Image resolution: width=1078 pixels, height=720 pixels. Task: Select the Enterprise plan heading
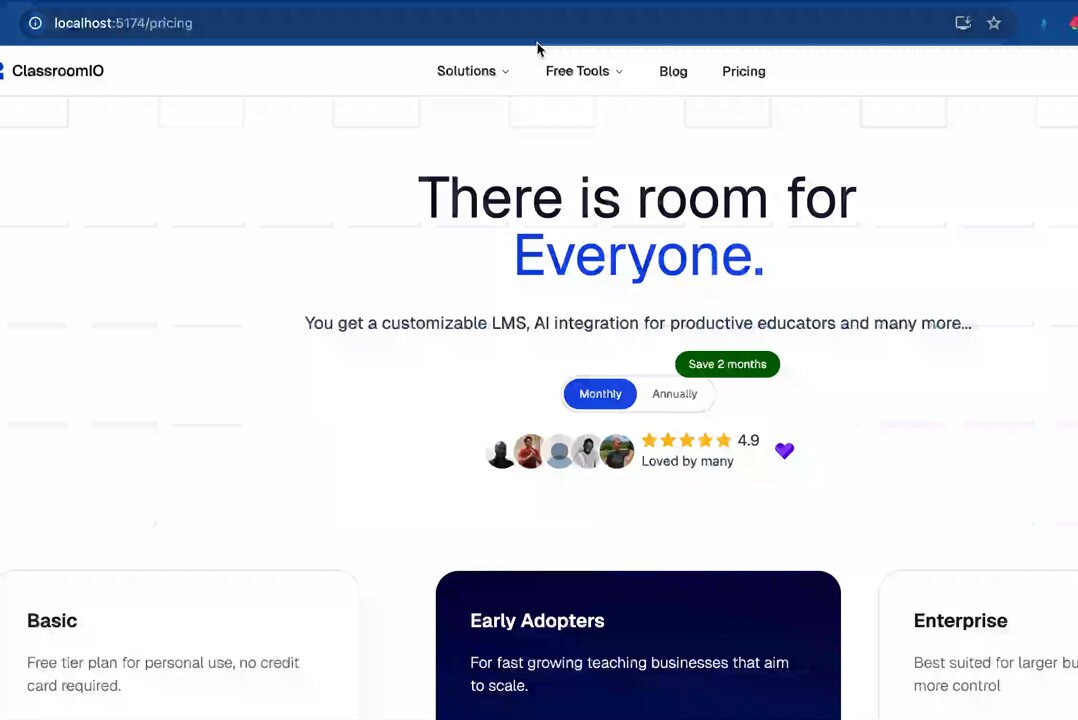tap(960, 620)
